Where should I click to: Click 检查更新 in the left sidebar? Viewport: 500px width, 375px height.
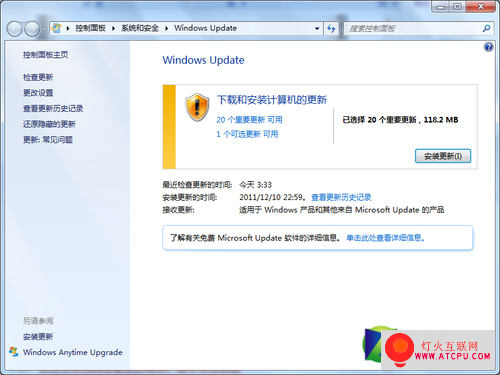pos(38,77)
